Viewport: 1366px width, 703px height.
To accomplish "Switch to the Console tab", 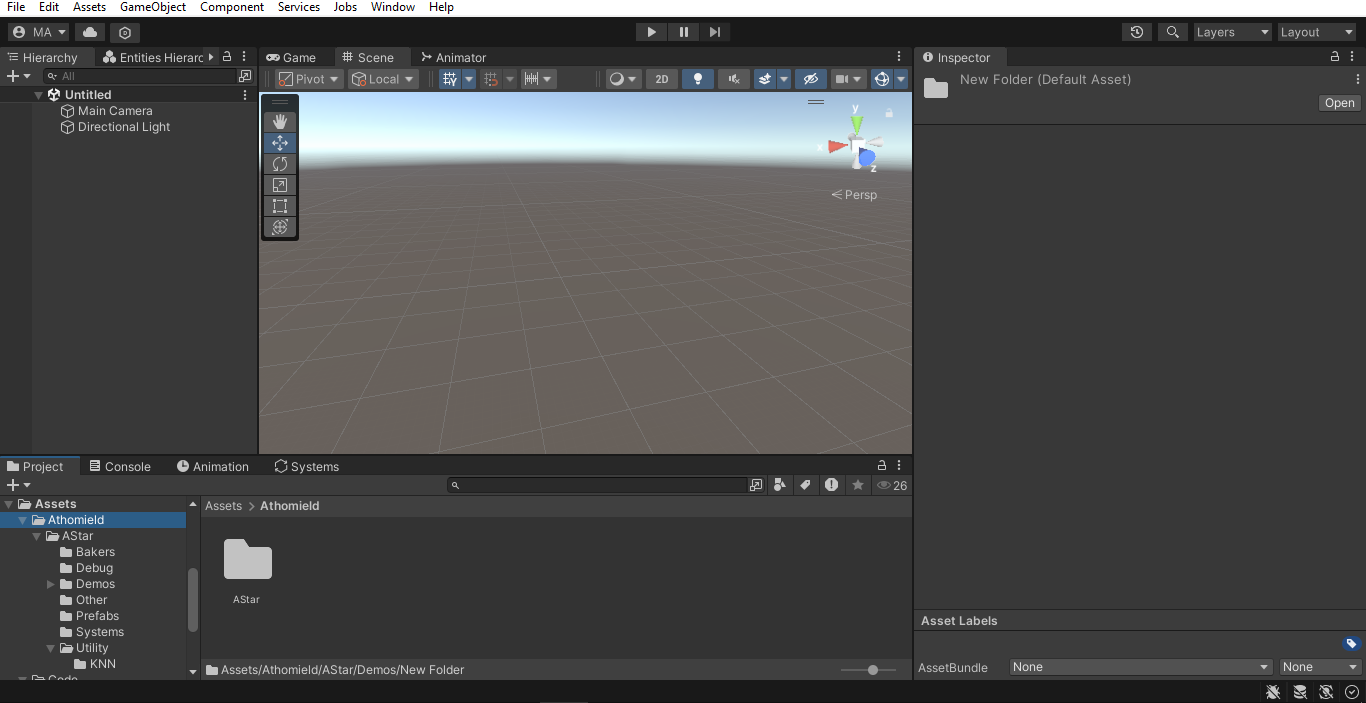I will [x=119, y=467].
